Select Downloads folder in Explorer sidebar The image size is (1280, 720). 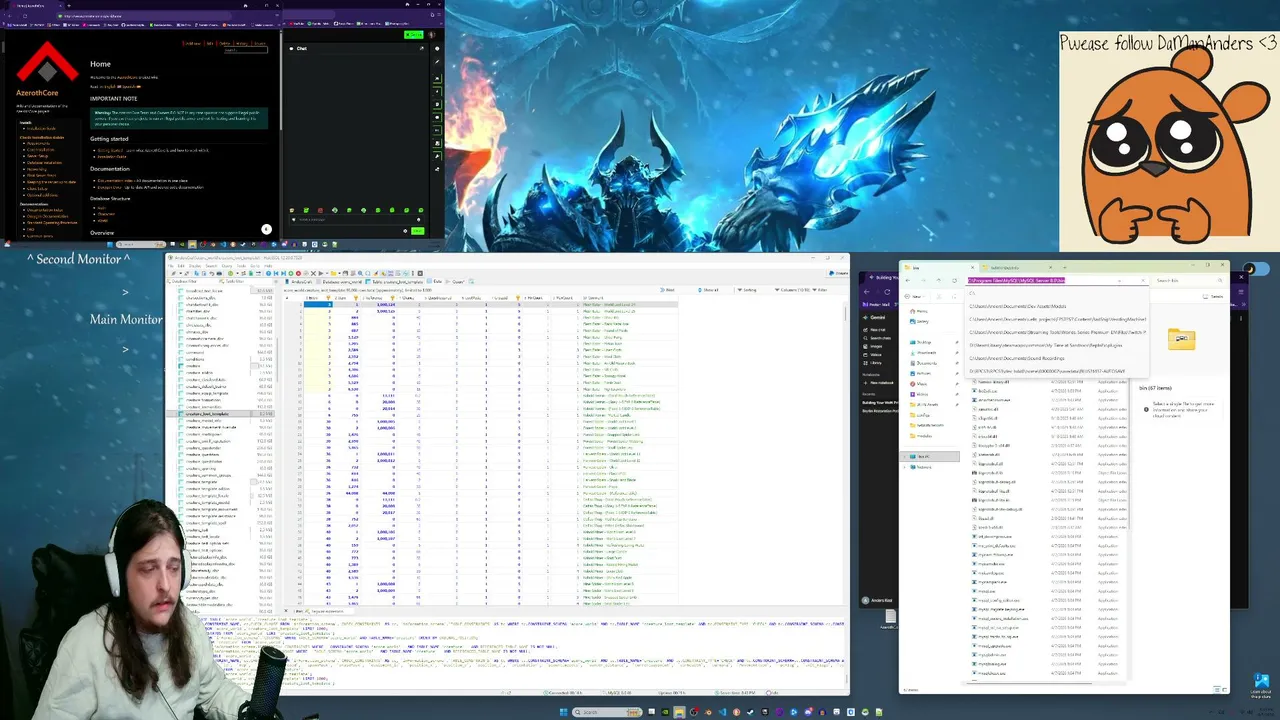point(925,352)
